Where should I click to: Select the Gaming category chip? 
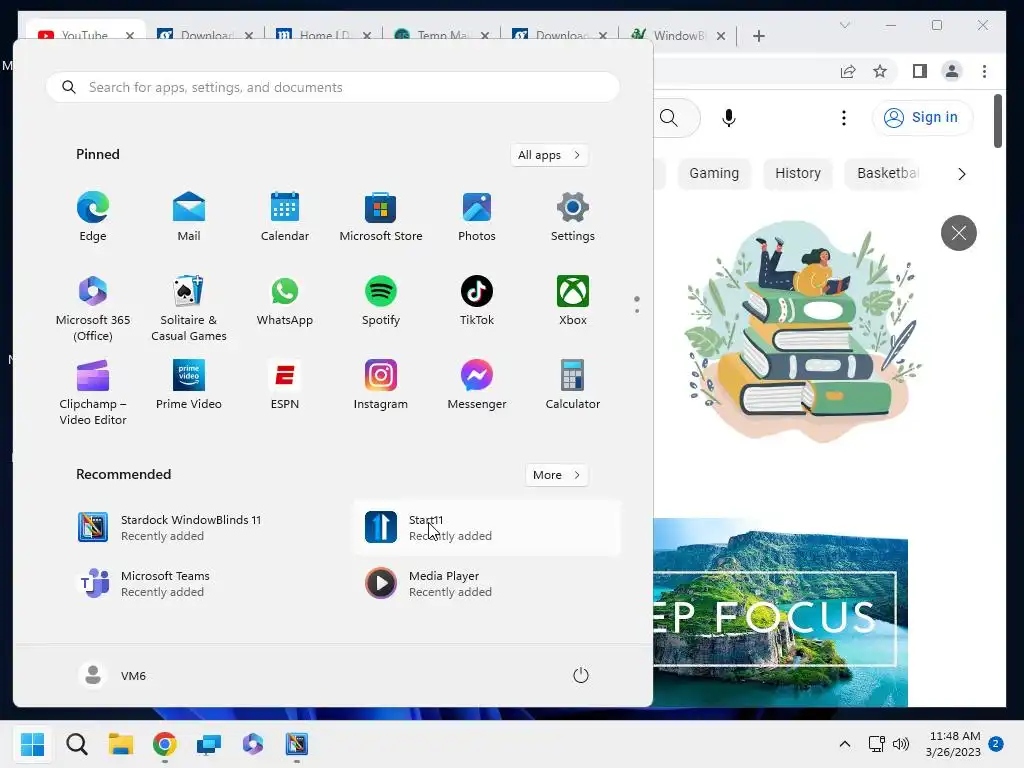[714, 173]
